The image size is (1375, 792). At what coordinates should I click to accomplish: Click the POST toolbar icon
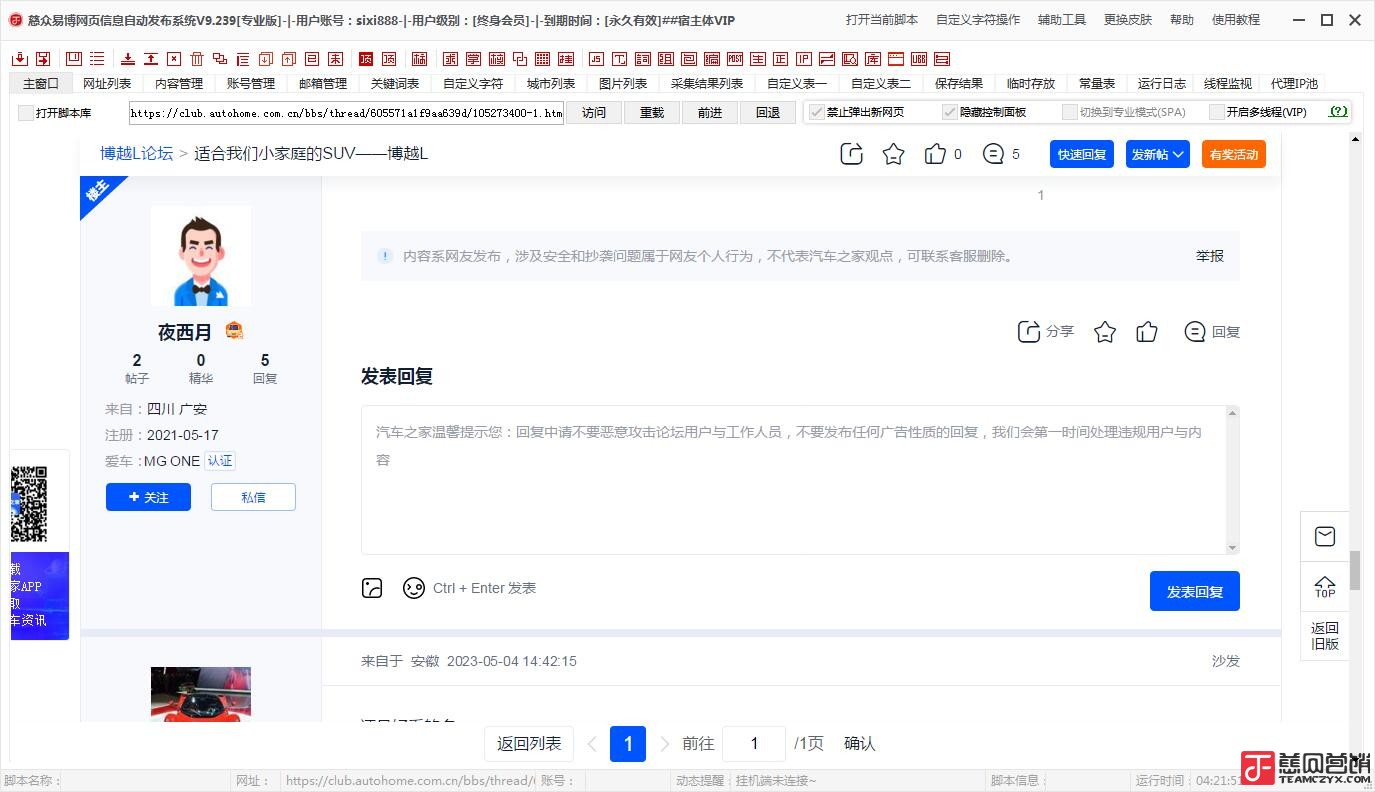735,59
